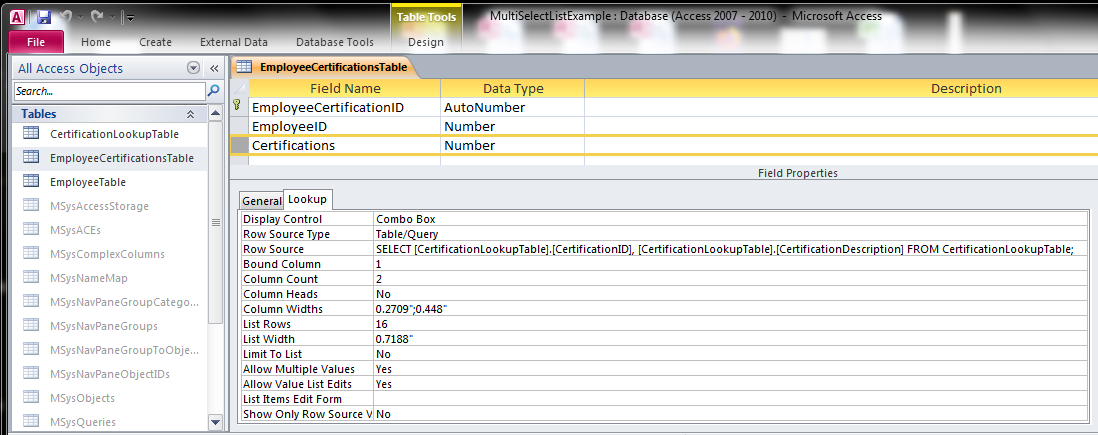Click the Limit To List No value
Image resolution: width=1098 pixels, height=435 pixels.
730,354
